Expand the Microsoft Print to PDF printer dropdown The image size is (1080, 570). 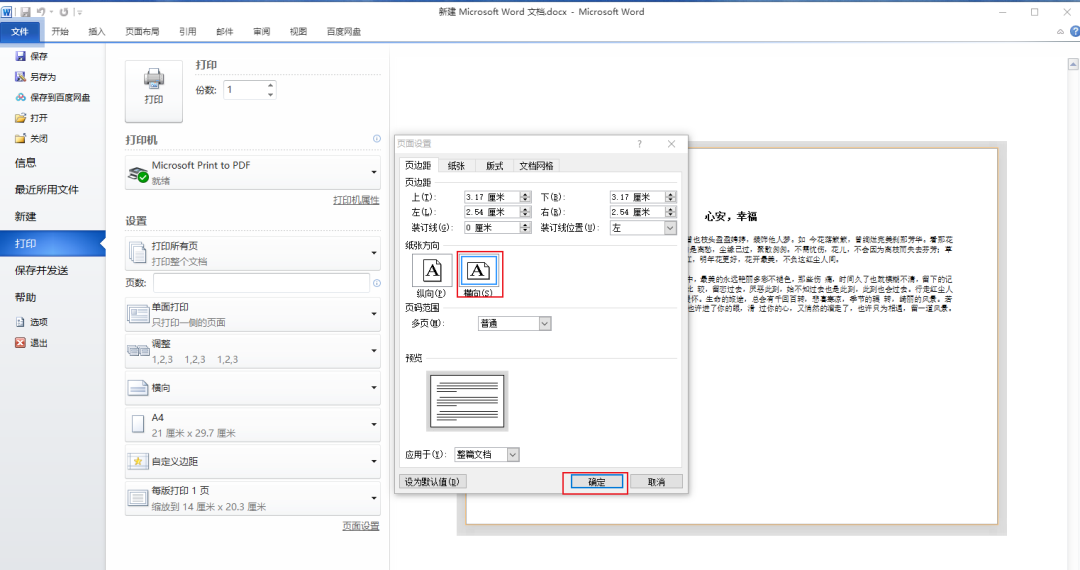[x=374, y=172]
